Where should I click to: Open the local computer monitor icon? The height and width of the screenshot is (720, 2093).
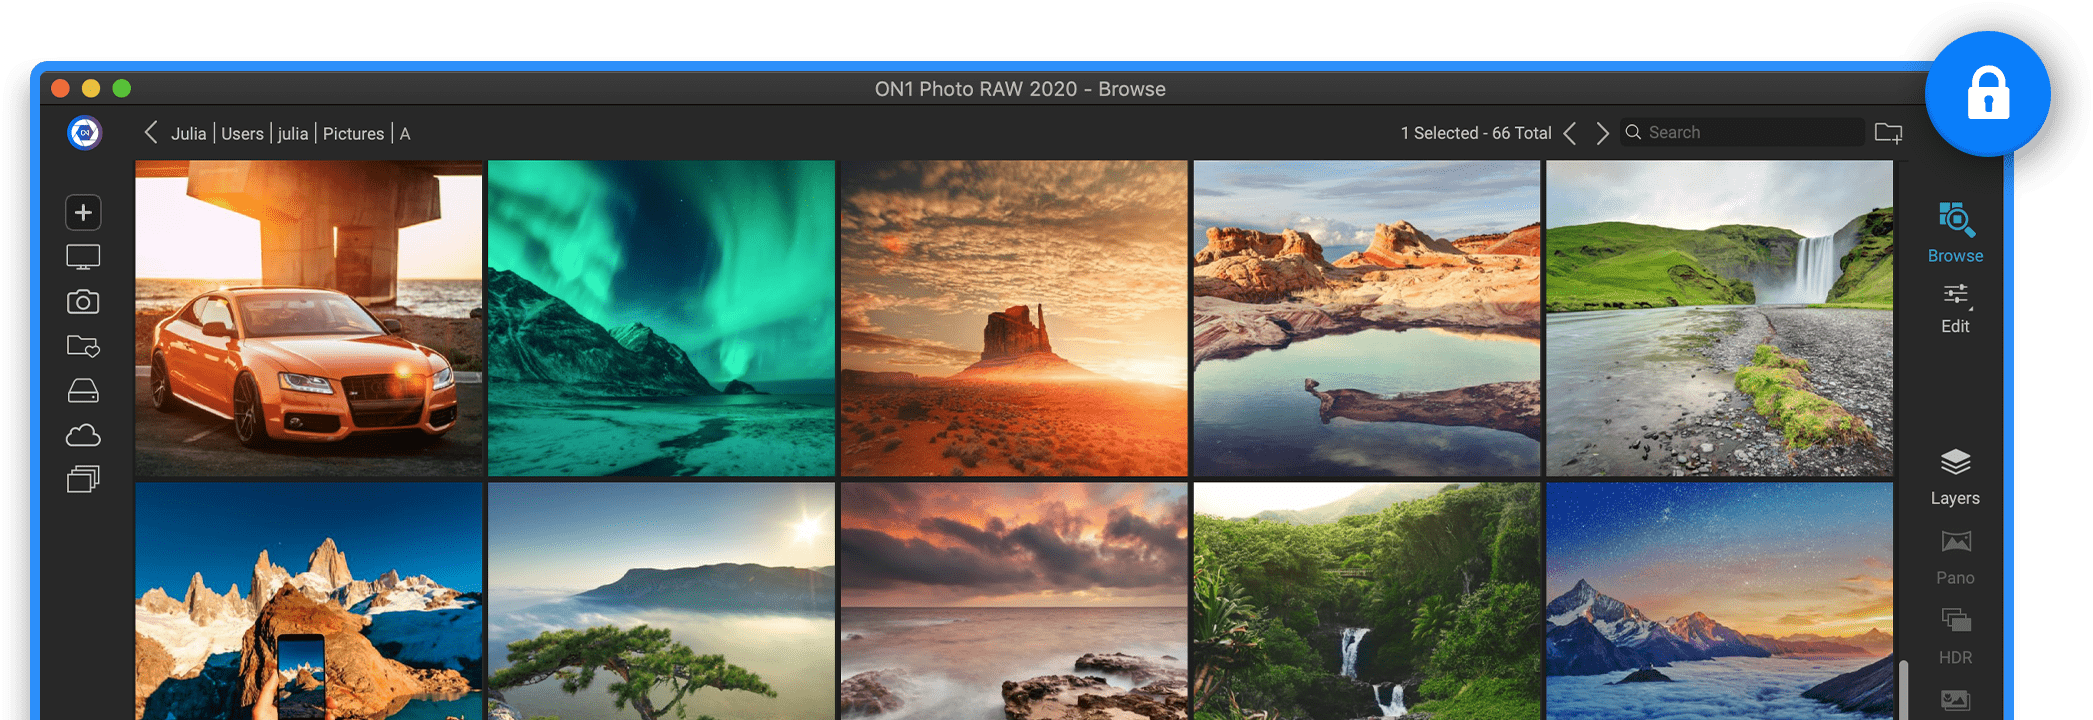pyautogui.click(x=83, y=258)
